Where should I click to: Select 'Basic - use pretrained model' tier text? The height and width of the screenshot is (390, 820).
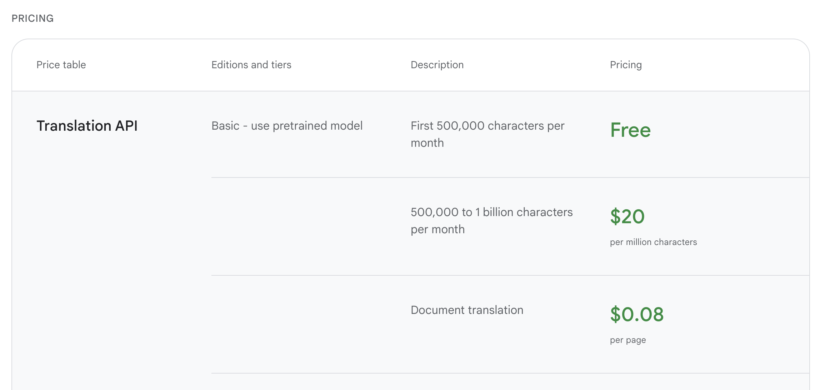287,126
